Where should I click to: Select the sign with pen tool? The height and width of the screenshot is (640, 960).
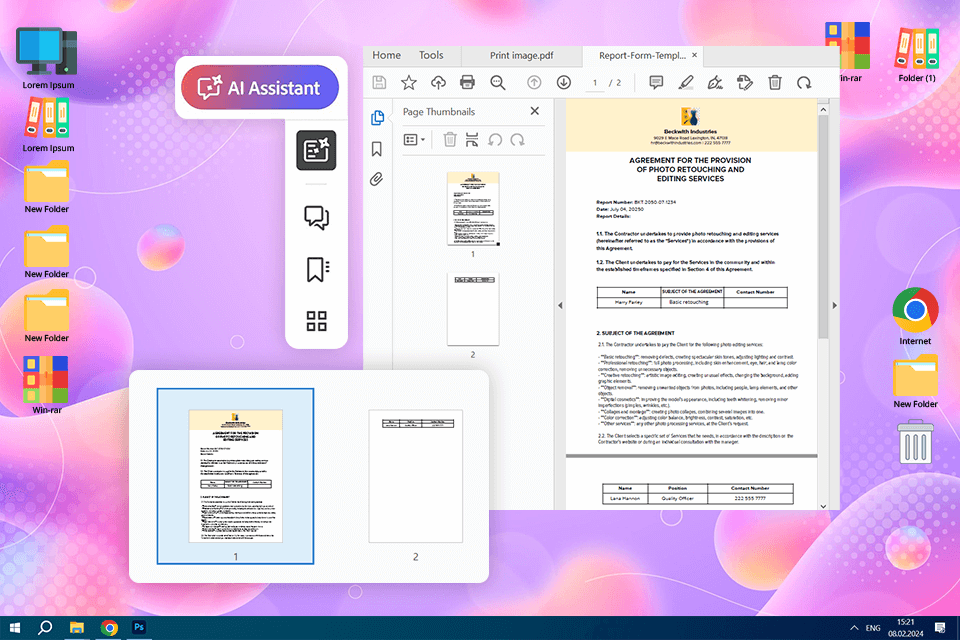(715, 83)
